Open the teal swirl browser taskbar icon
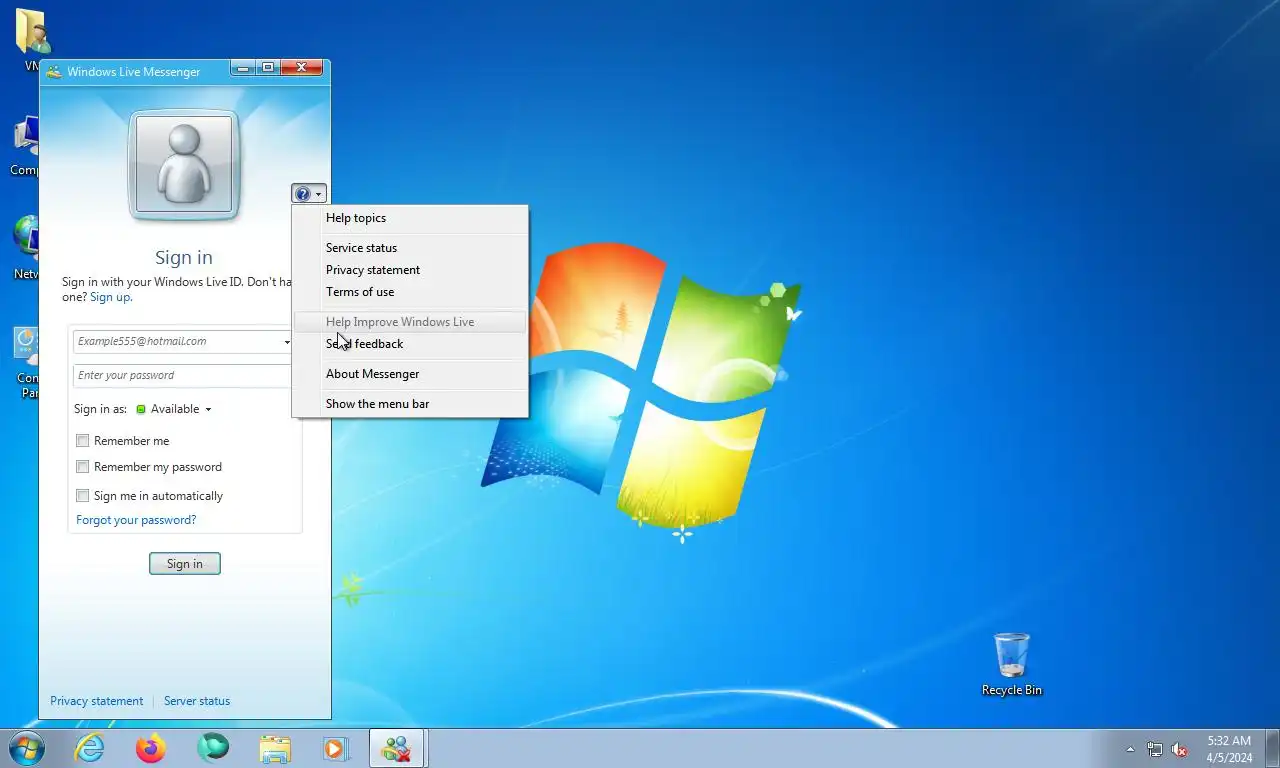The width and height of the screenshot is (1280, 768). 213,748
